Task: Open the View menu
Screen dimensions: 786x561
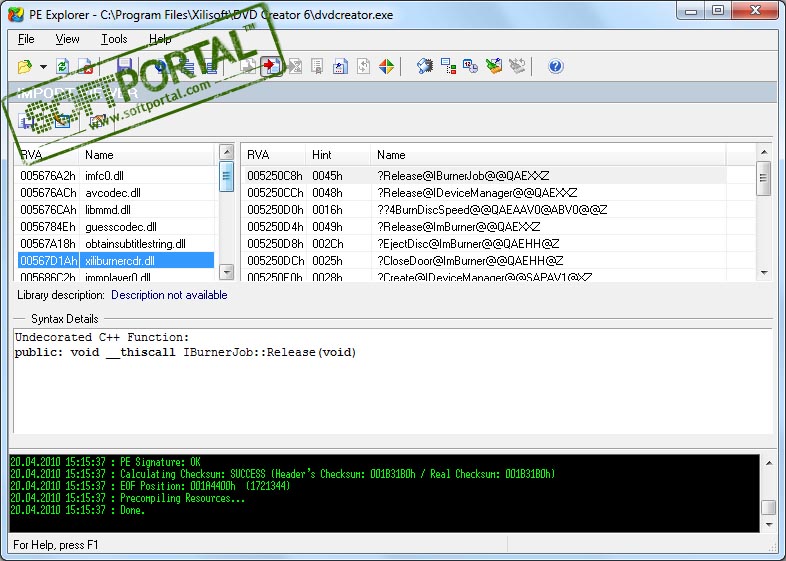Action: [67, 39]
